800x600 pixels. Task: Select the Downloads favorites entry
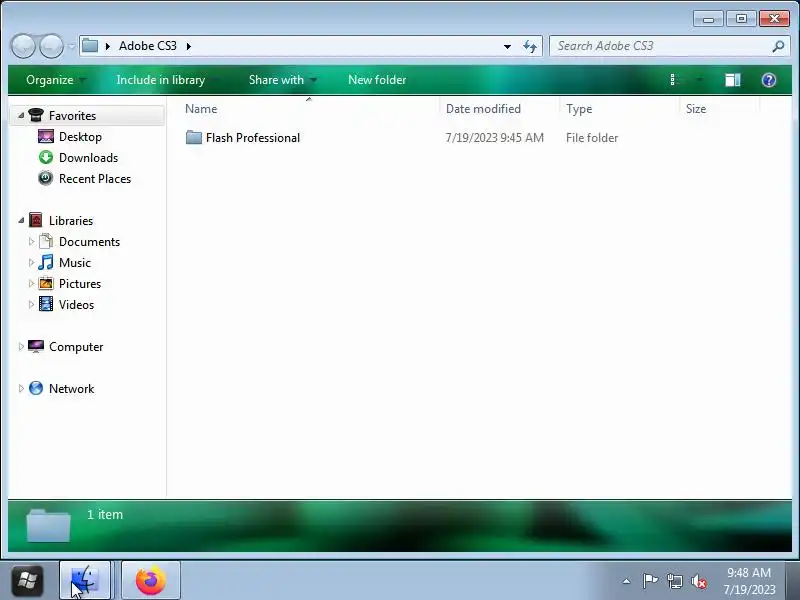pos(88,158)
